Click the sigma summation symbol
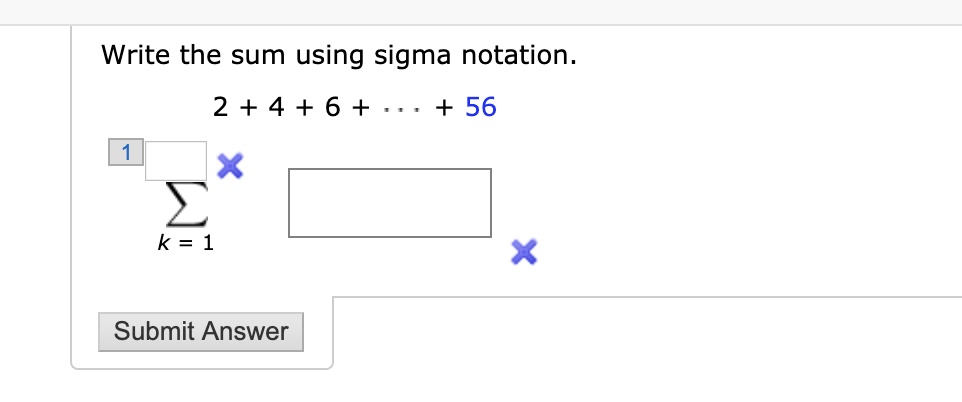Screen dimensions: 962x402 [x=187, y=205]
